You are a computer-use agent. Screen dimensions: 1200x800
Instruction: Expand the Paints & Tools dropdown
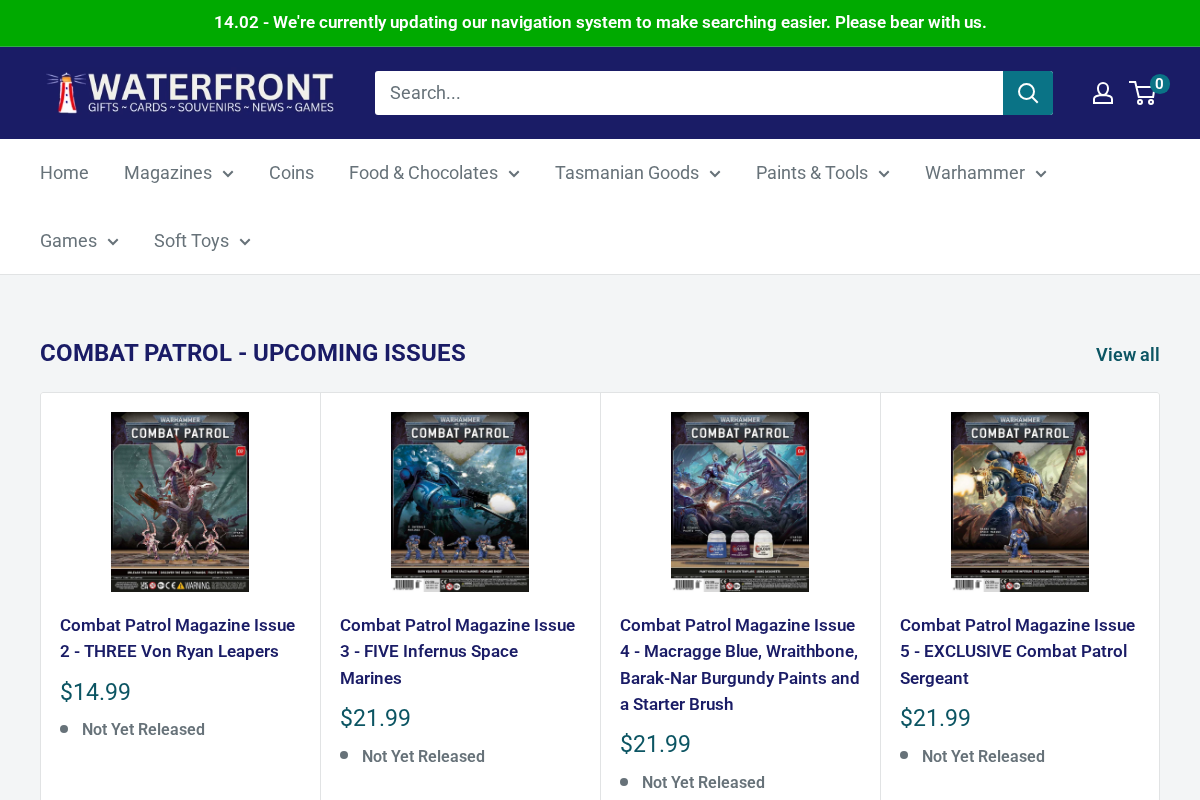[x=822, y=173]
